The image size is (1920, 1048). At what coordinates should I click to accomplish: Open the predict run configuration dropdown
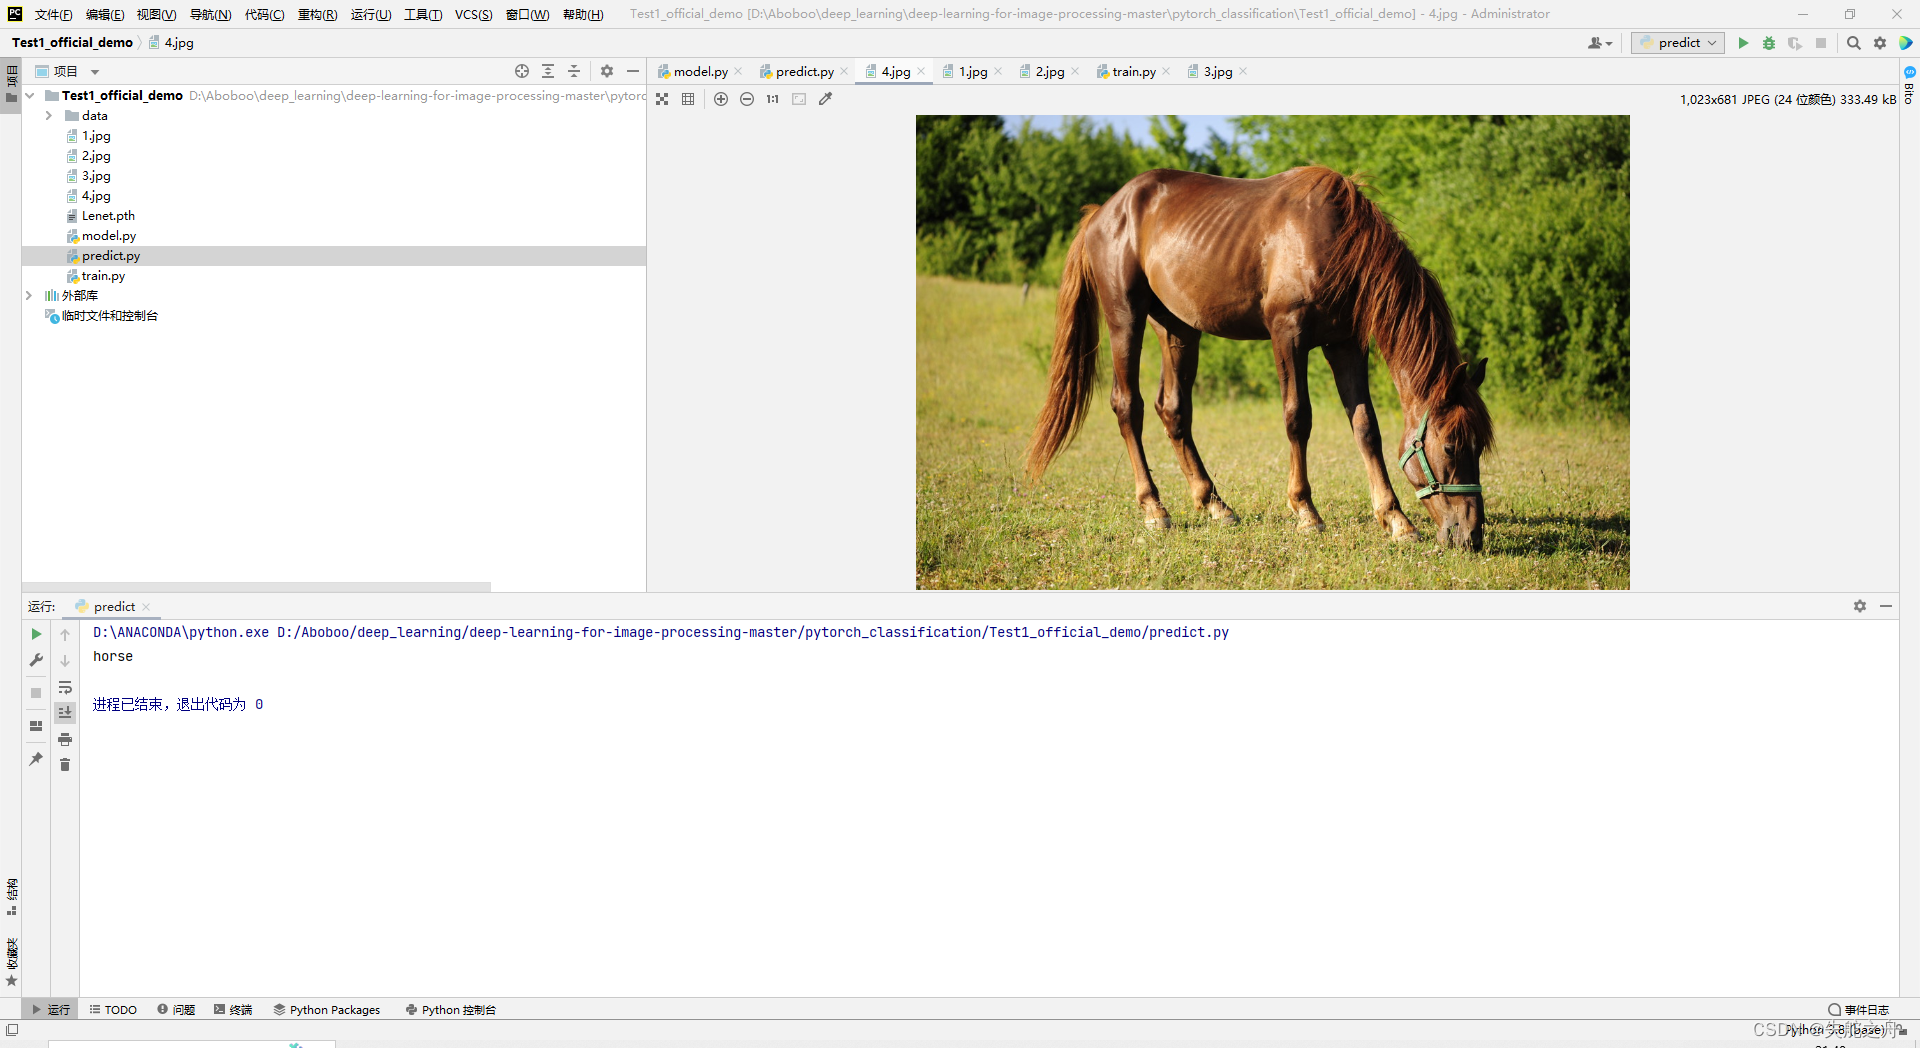tap(1678, 43)
